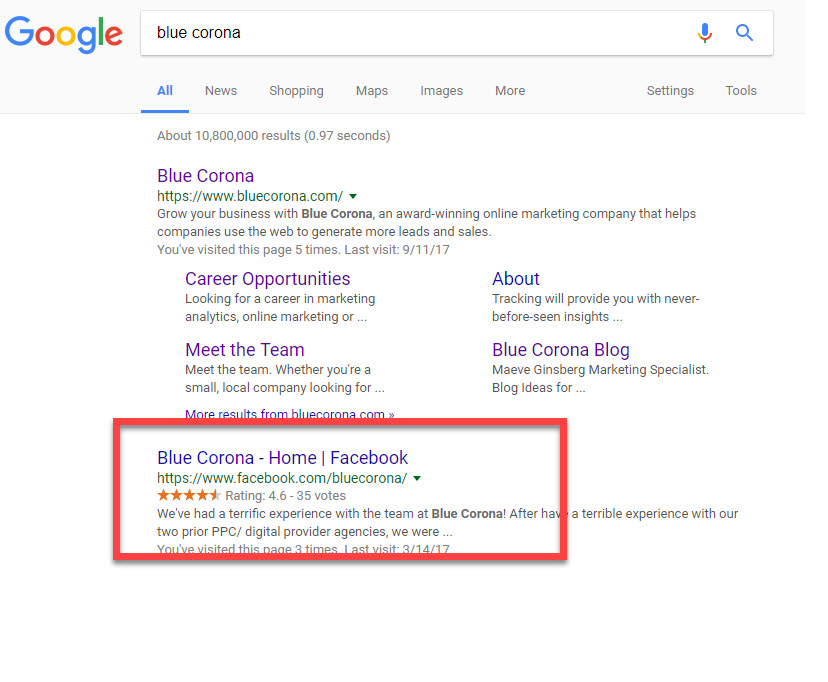
Task: Click the 'Maeve Ginsberg Marketing Specialist' snippet
Action: pos(600,378)
